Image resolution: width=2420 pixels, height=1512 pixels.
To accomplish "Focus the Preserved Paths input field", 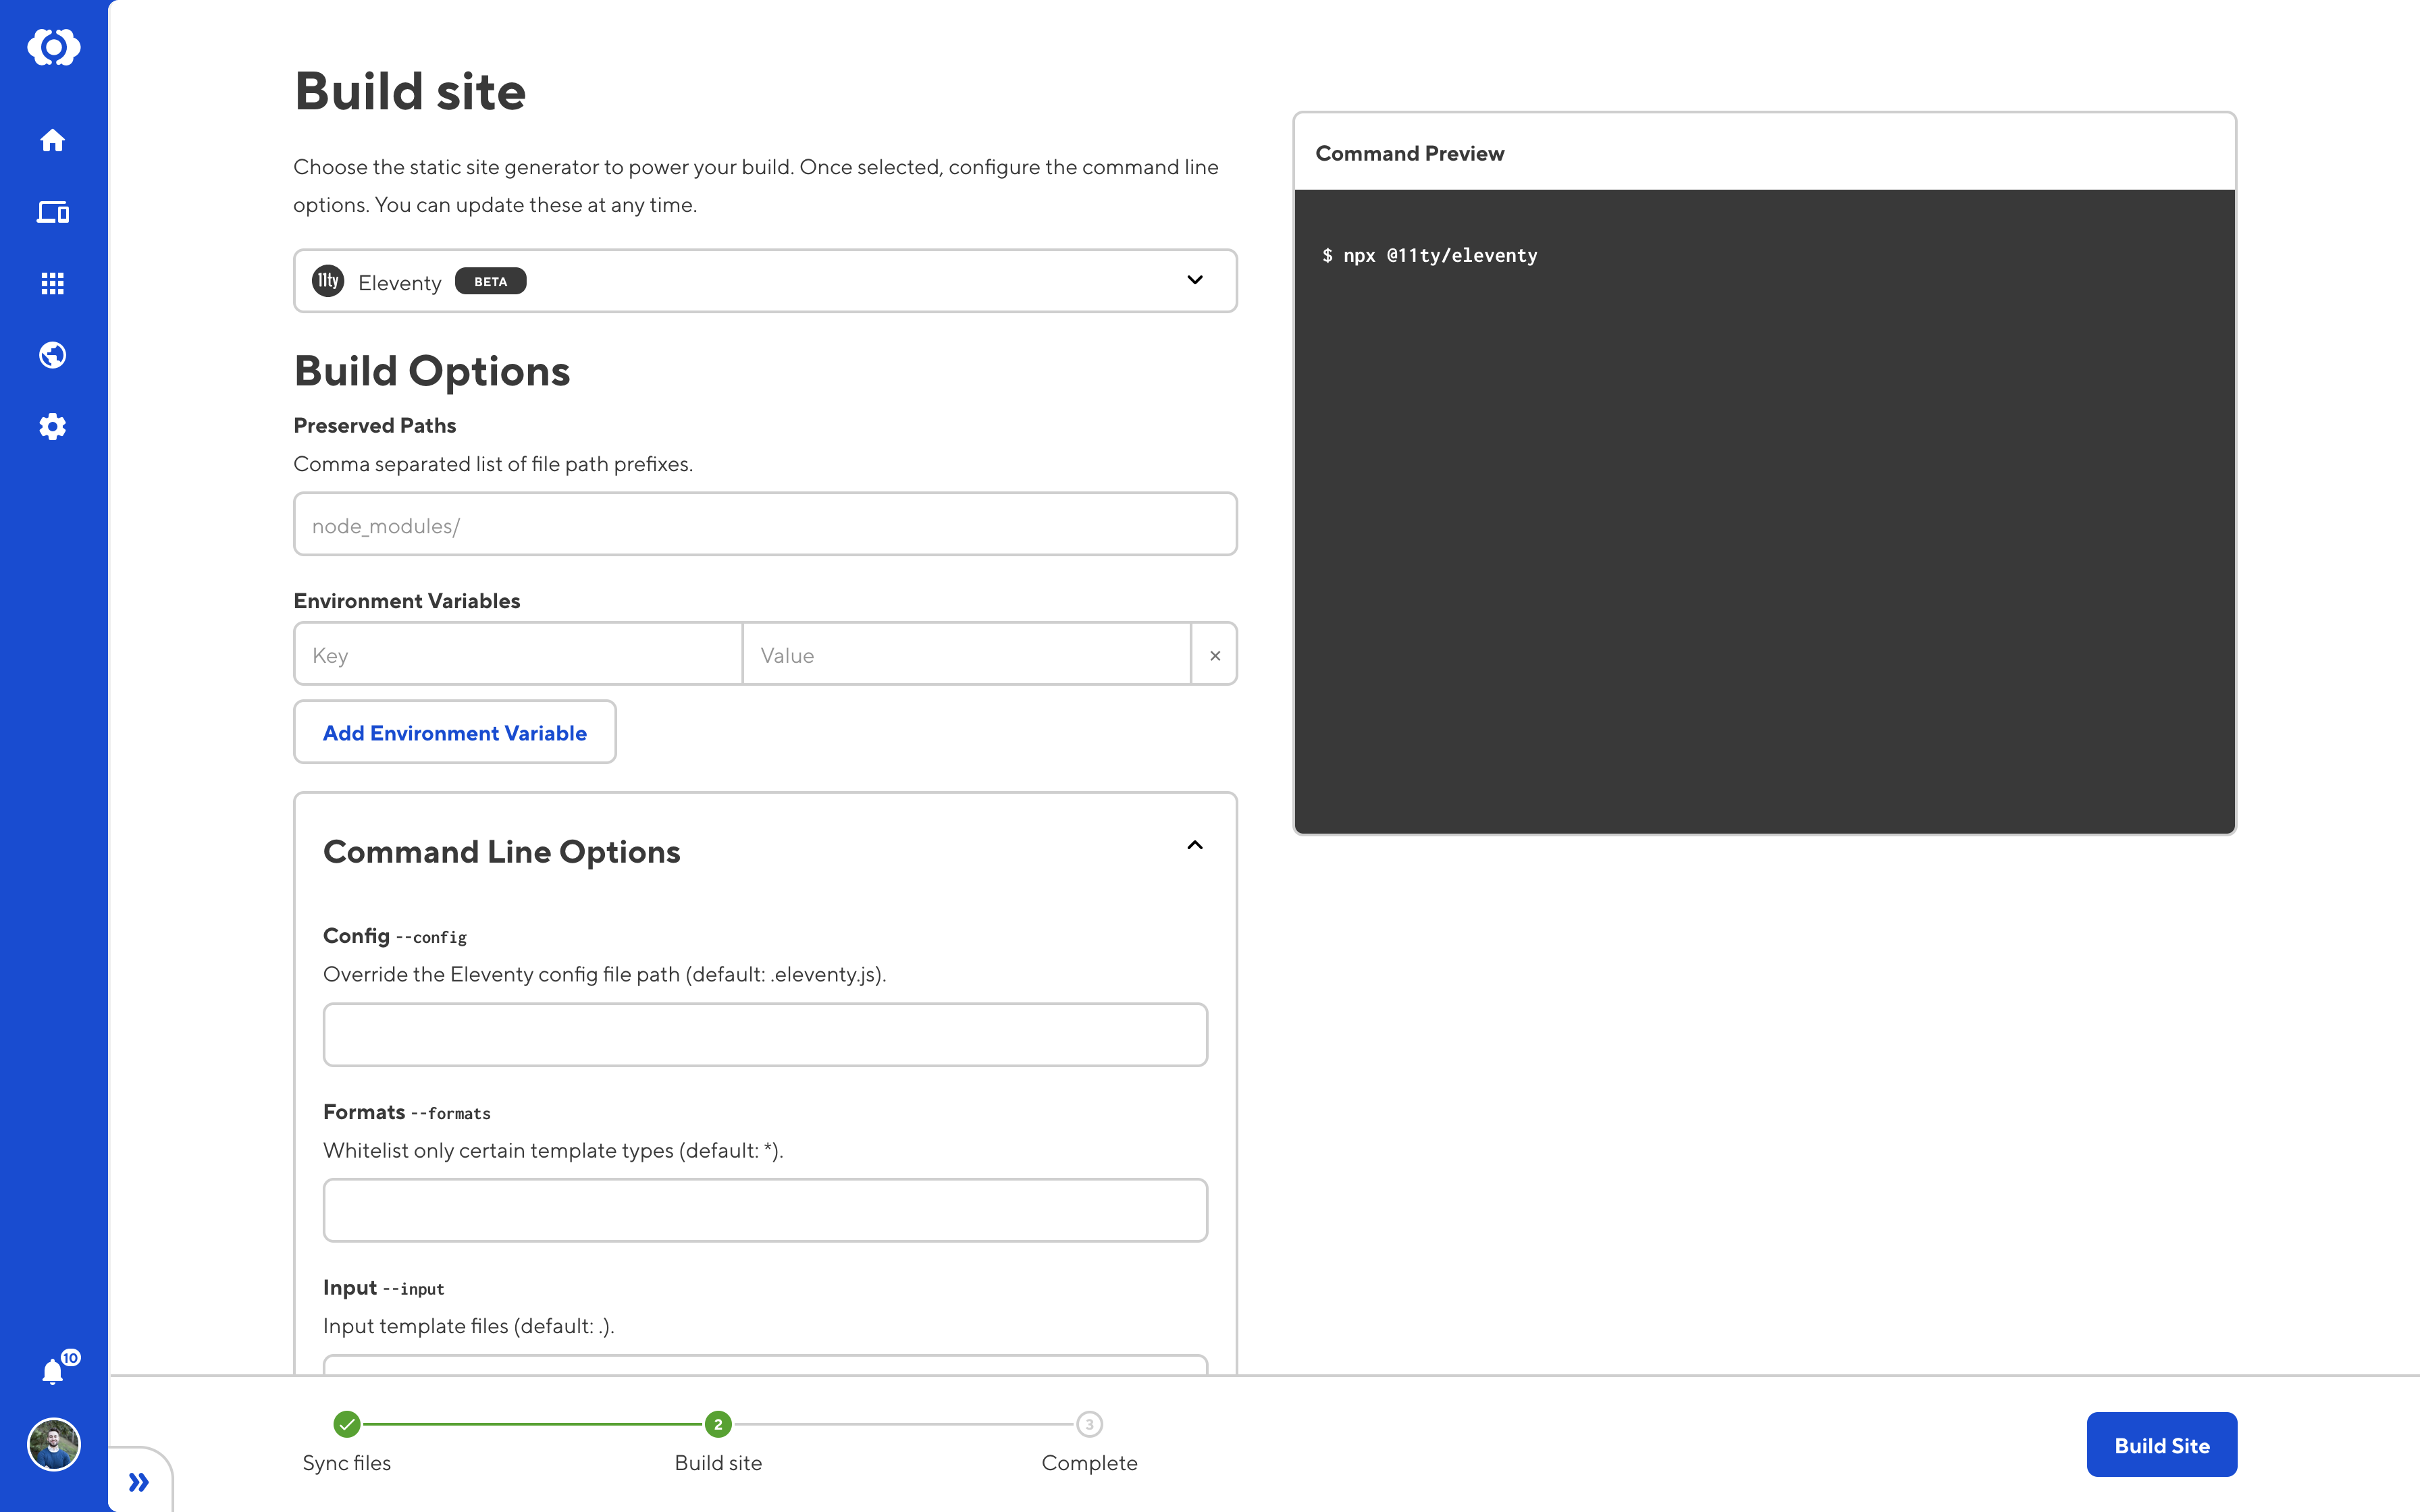I will [765, 525].
